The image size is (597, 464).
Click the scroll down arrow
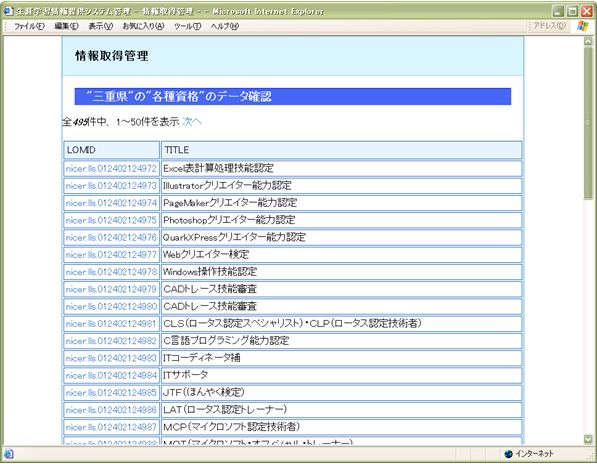pyautogui.click(x=588, y=439)
